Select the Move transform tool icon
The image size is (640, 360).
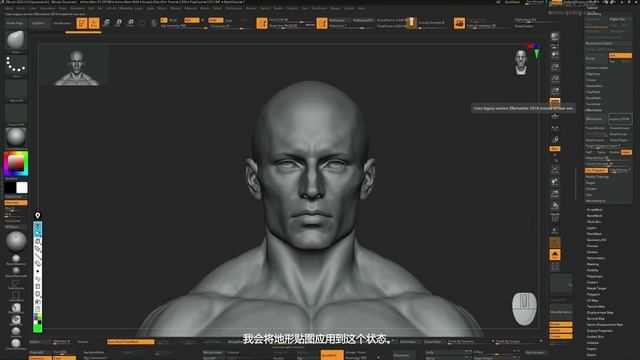[106, 23]
